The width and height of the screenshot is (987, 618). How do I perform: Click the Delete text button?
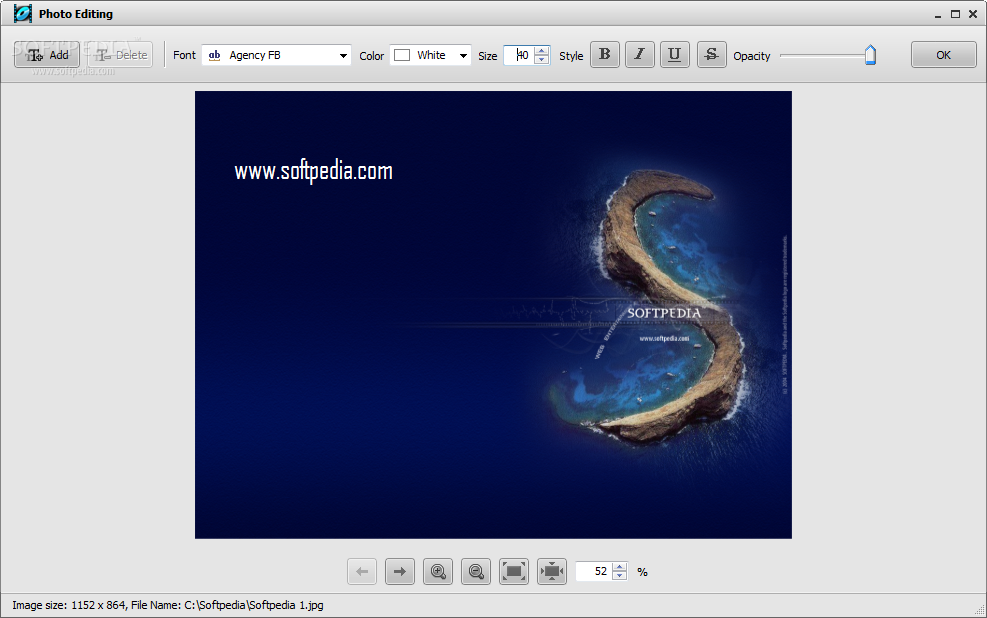point(121,55)
